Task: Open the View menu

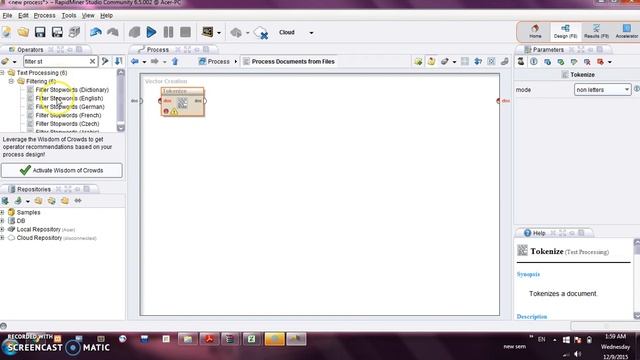Action: (88, 16)
